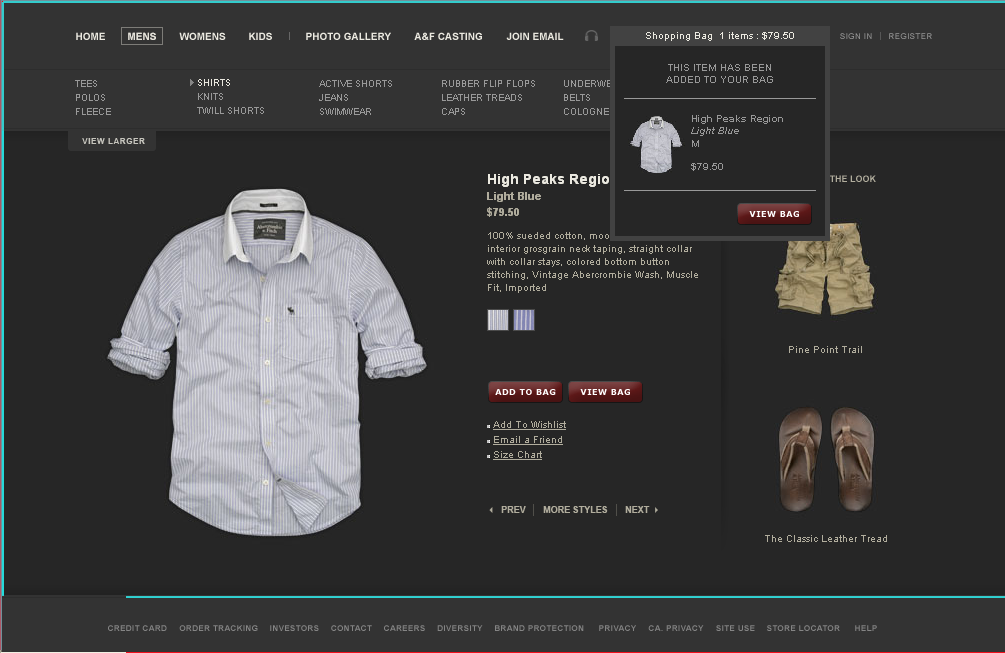Click High Peaks Region in the bag popup

point(737,119)
